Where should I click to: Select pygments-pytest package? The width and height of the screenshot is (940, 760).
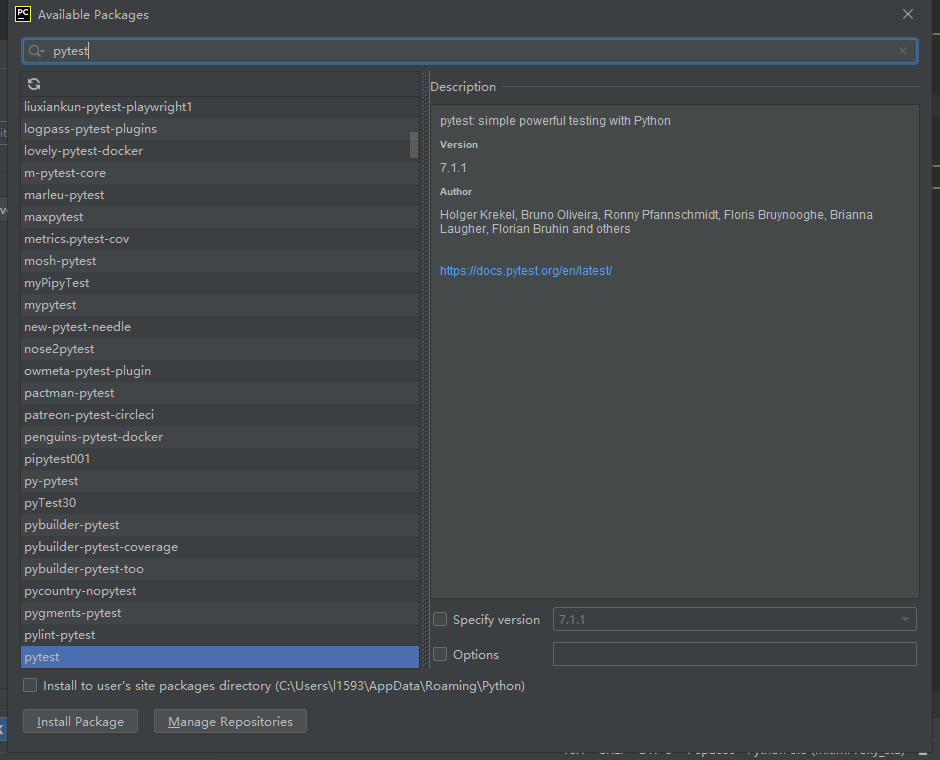tap(220, 613)
